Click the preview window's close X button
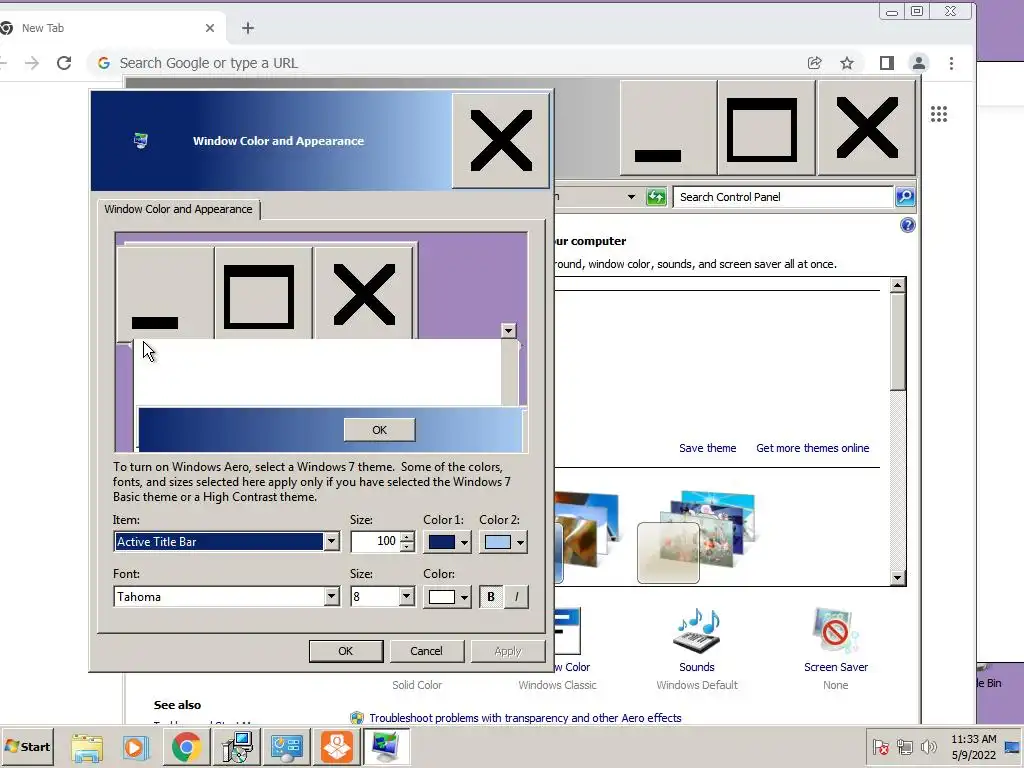This screenshot has width=1024, height=768. [363, 293]
